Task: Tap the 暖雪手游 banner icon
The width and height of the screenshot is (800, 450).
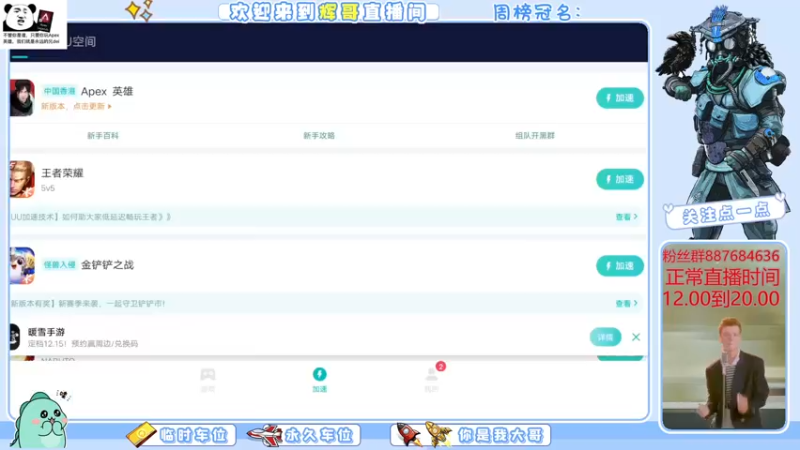Action: coord(14,337)
